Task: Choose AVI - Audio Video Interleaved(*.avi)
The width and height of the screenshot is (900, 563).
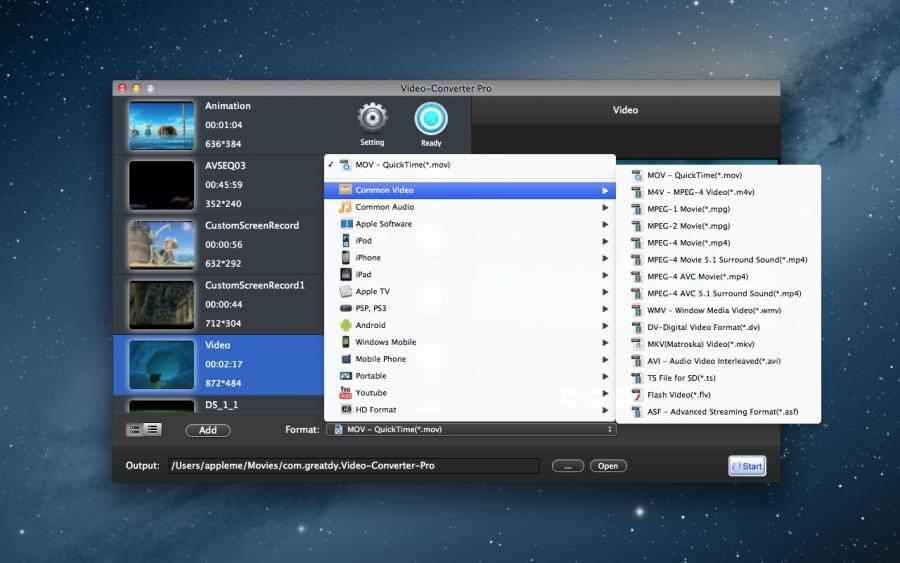Action: tap(718, 361)
